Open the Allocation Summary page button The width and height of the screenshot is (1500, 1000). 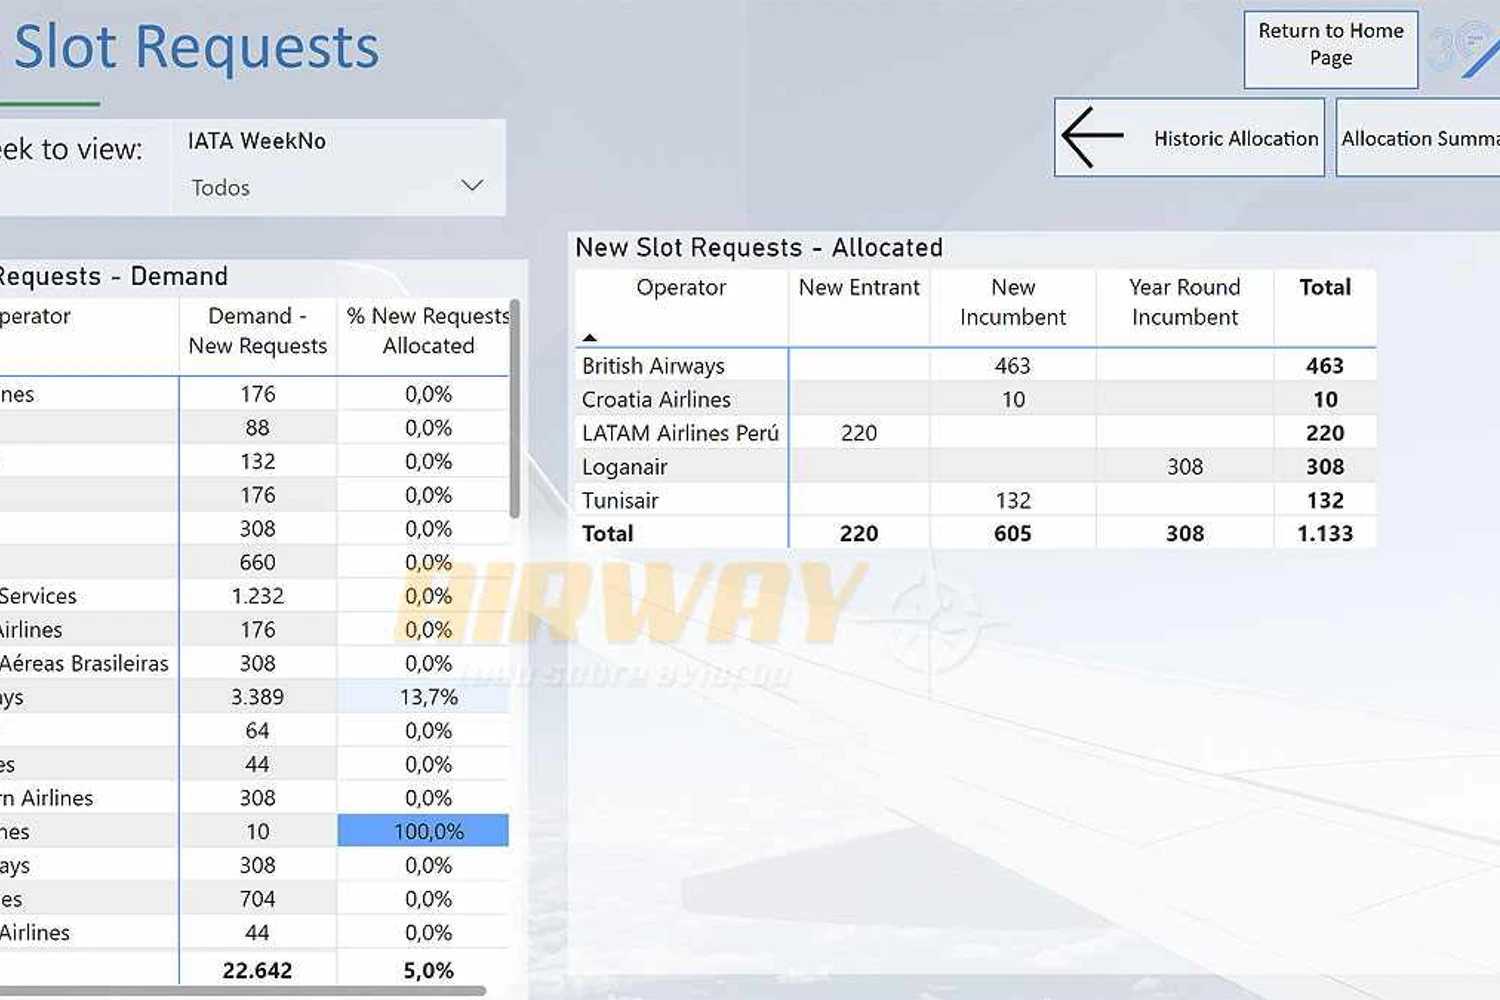click(x=1418, y=137)
